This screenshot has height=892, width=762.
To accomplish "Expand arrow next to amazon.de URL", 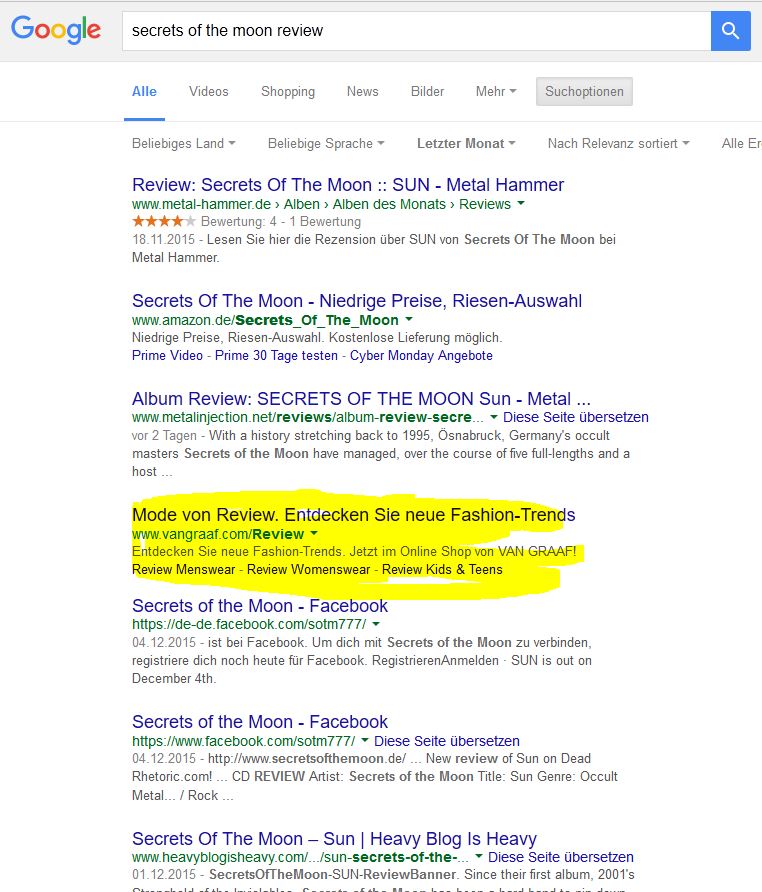I will click(409, 320).
